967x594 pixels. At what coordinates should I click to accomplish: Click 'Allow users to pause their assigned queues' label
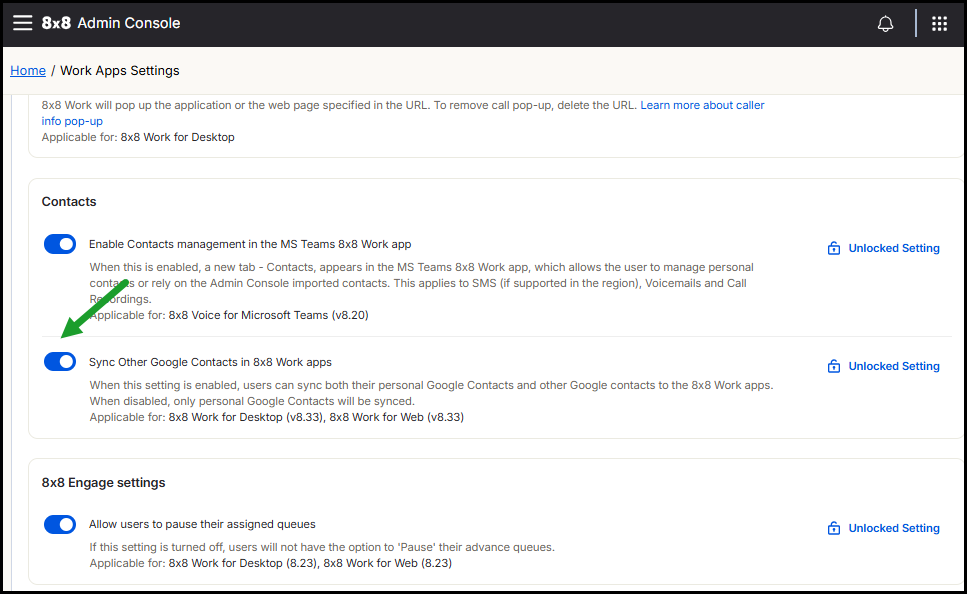tap(202, 524)
